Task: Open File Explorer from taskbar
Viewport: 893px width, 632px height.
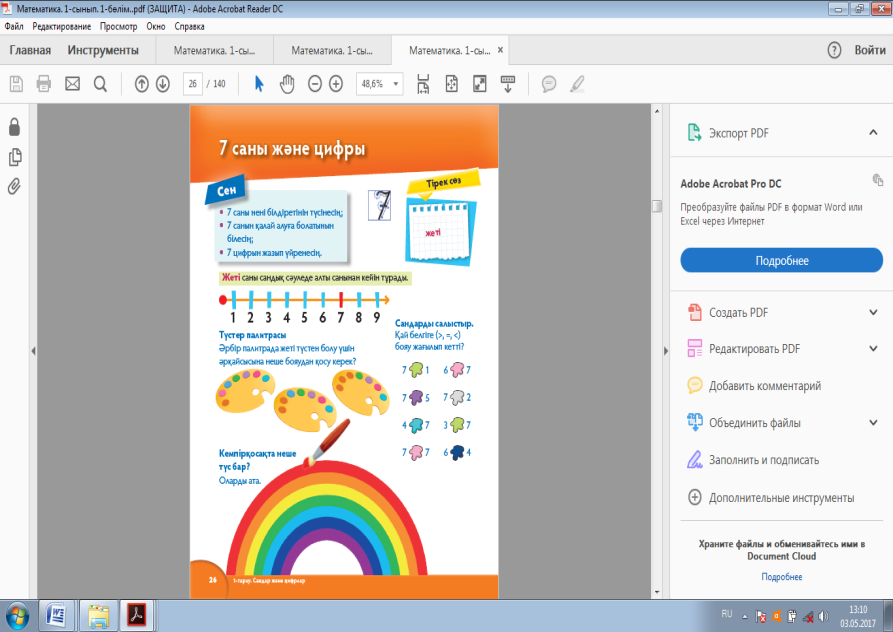Action: tap(98, 615)
